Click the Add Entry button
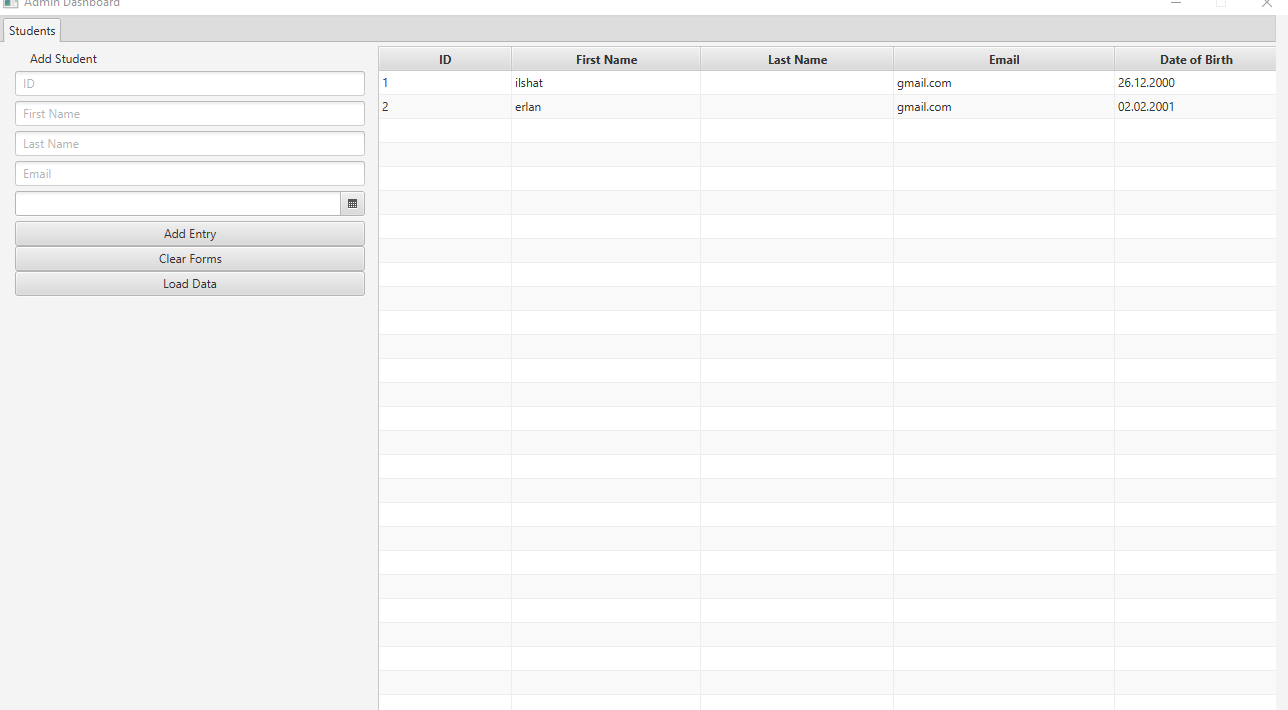Image resolution: width=1288 pixels, height=710 pixels. tap(189, 233)
